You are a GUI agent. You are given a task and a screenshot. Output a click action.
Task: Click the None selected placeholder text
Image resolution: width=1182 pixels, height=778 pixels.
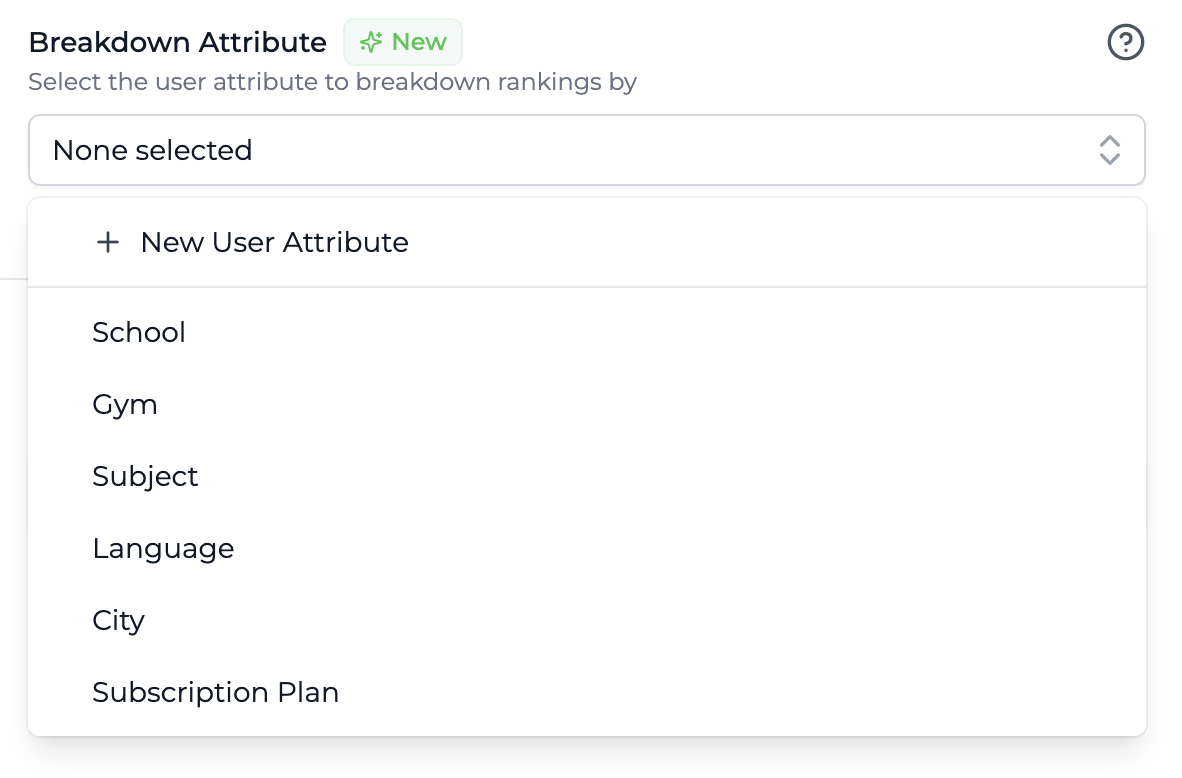[152, 150]
